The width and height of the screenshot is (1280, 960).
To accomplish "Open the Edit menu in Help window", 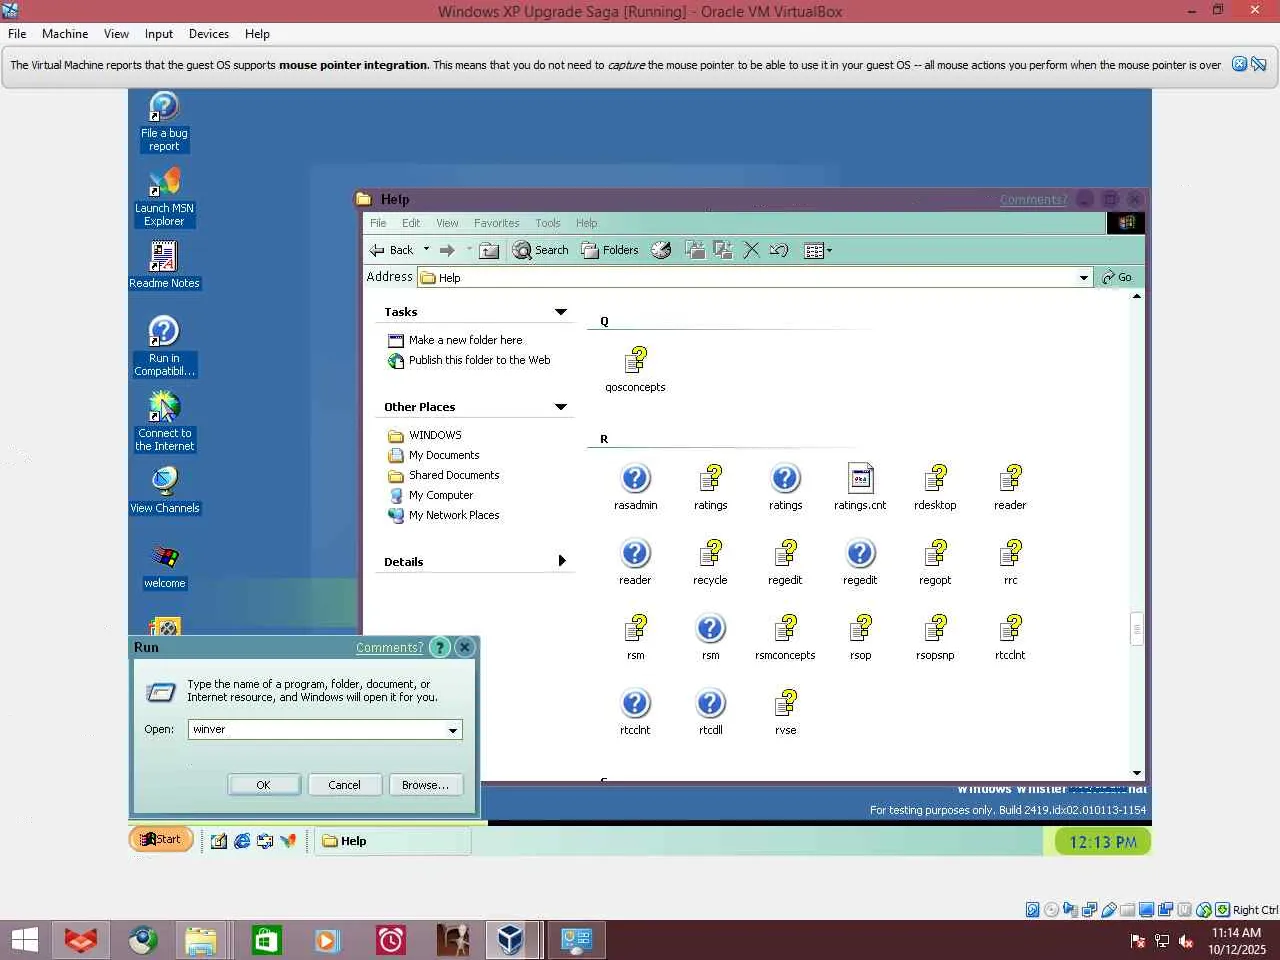I will pos(411,223).
